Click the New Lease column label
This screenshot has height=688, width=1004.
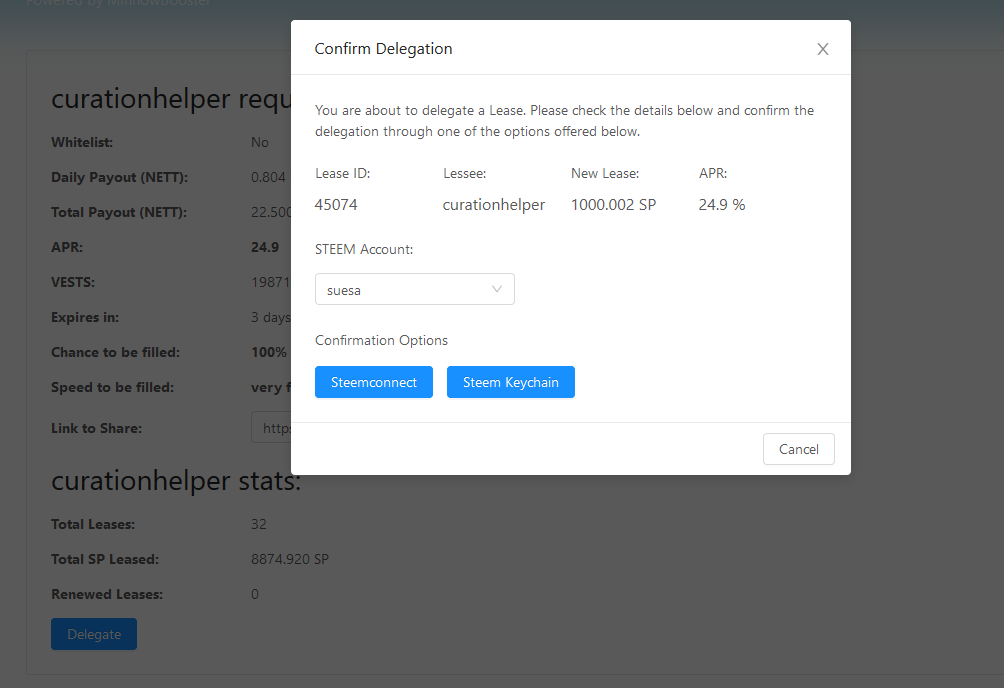(x=605, y=173)
